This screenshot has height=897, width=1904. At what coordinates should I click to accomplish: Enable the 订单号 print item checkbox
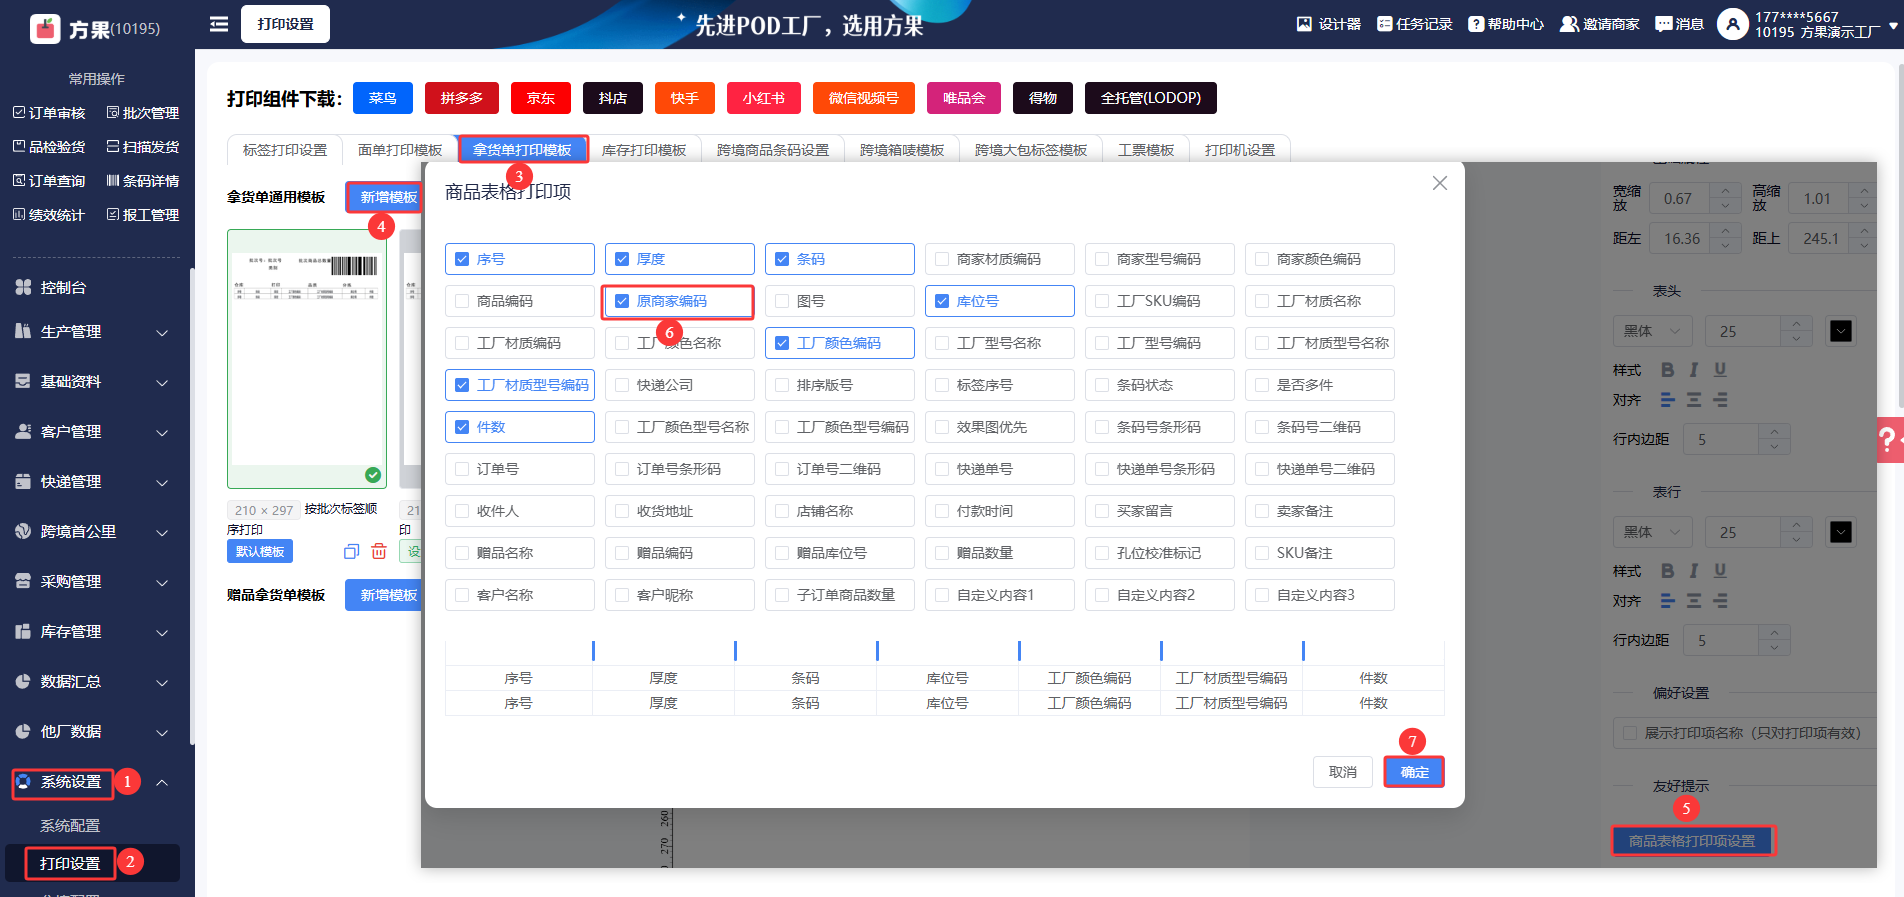462,469
